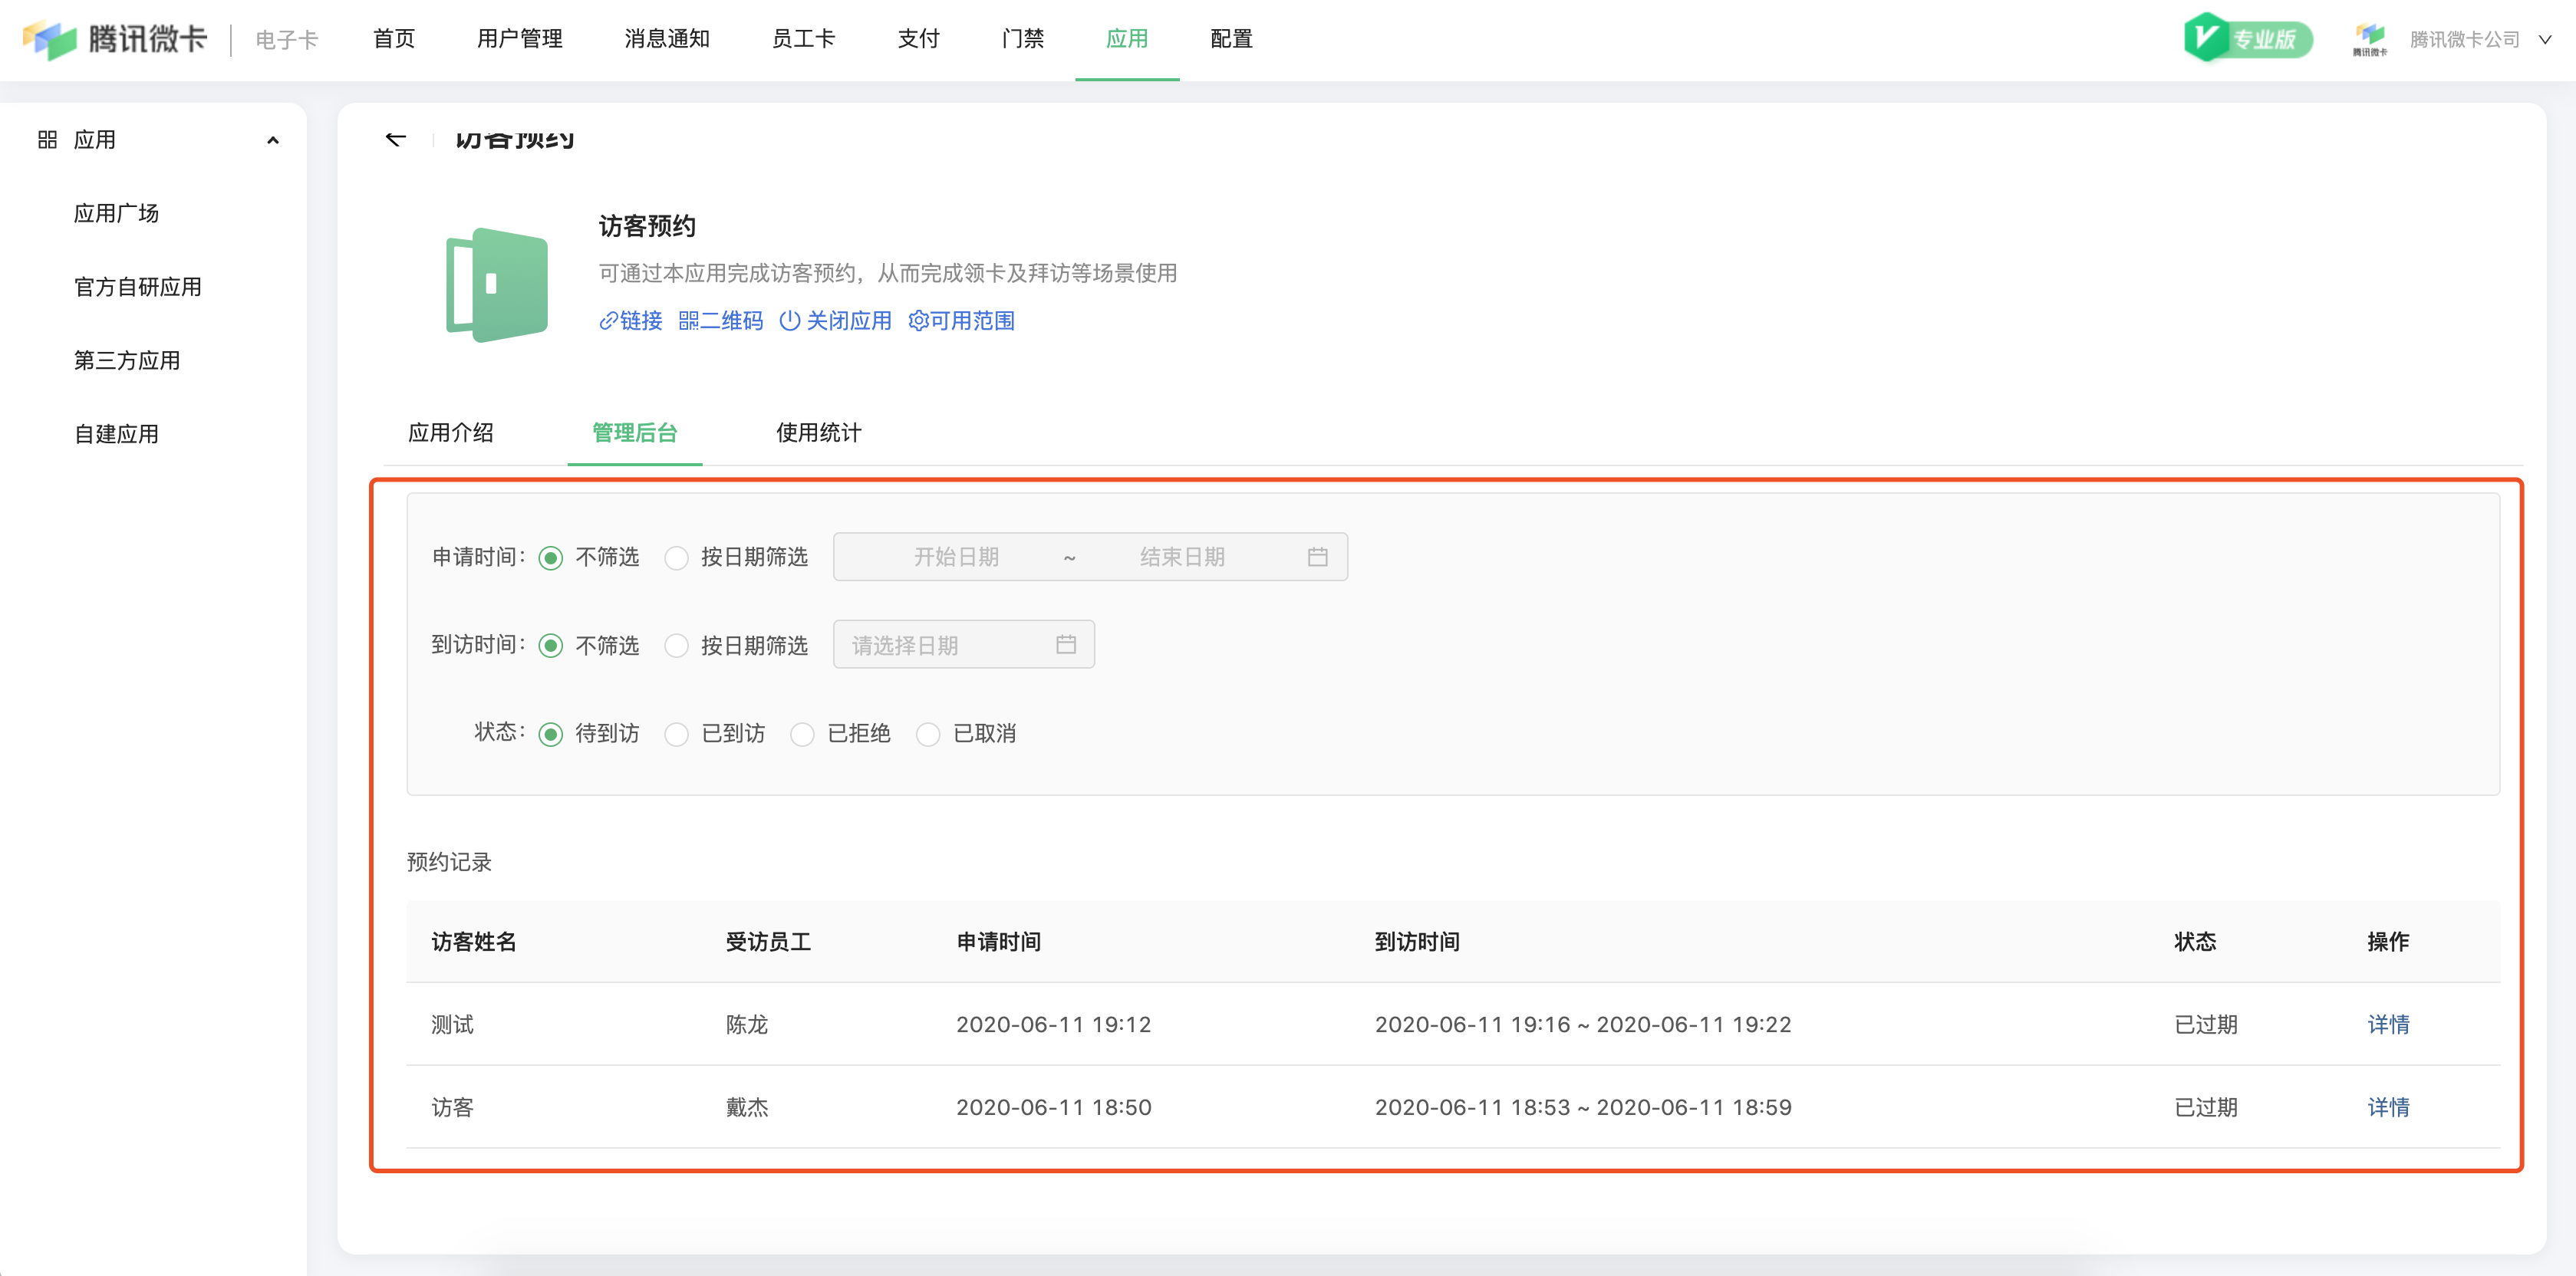Switch to 使用统计 tab
Screen dimensions: 2576x1276
(819, 433)
